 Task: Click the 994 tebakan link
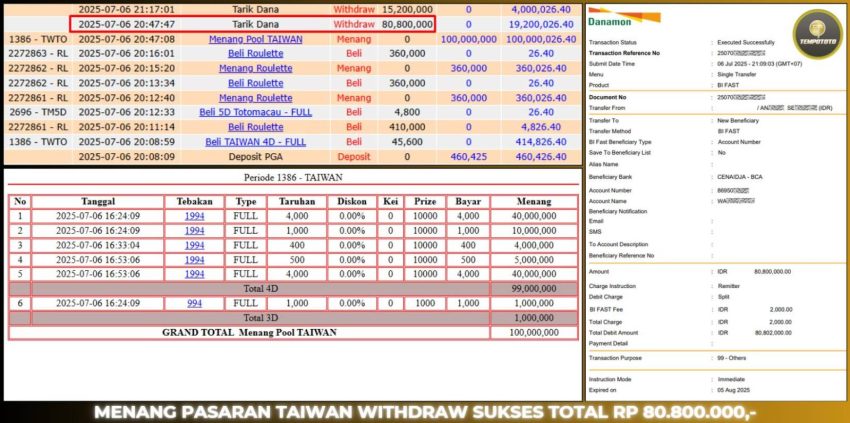pyautogui.click(x=194, y=304)
